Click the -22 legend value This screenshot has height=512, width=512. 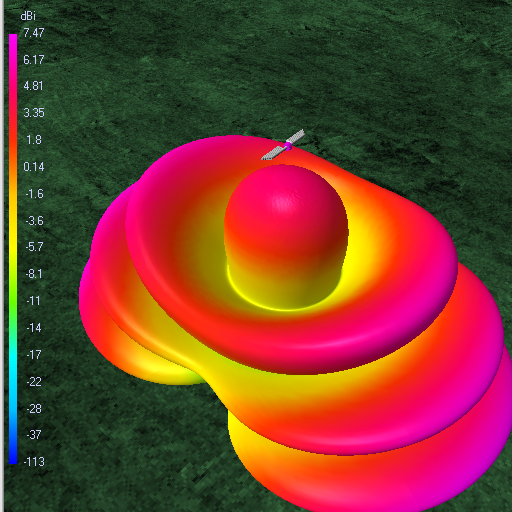tap(34, 381)
